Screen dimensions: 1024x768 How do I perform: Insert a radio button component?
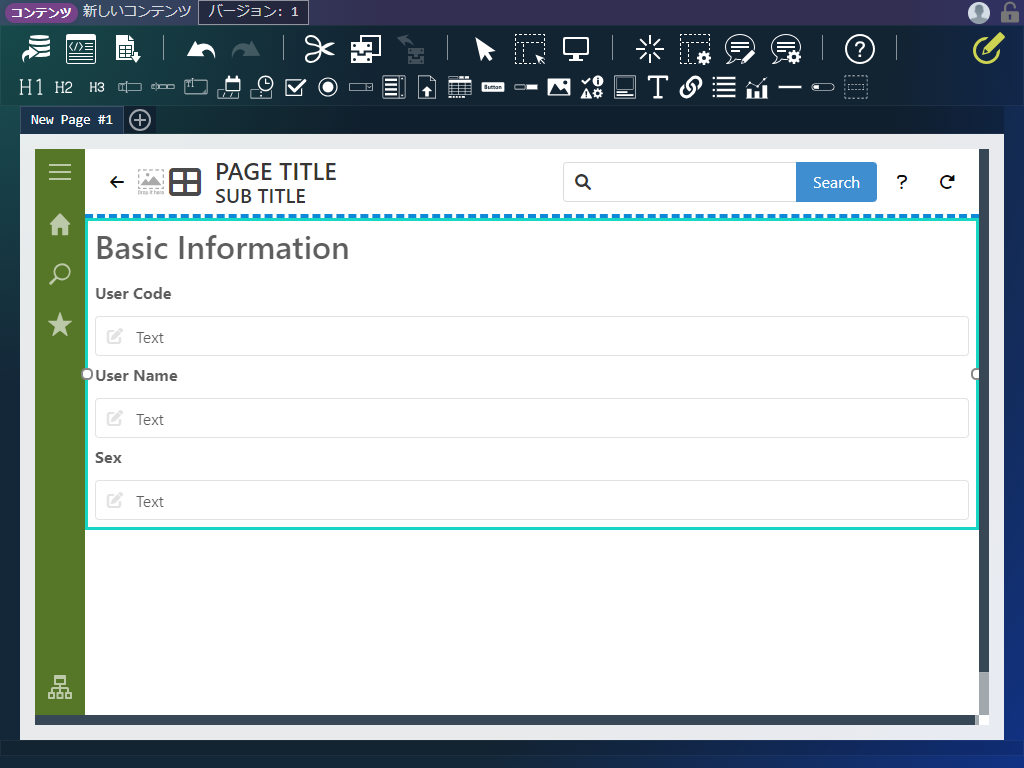pyautogui.click(x=328, y=87)
